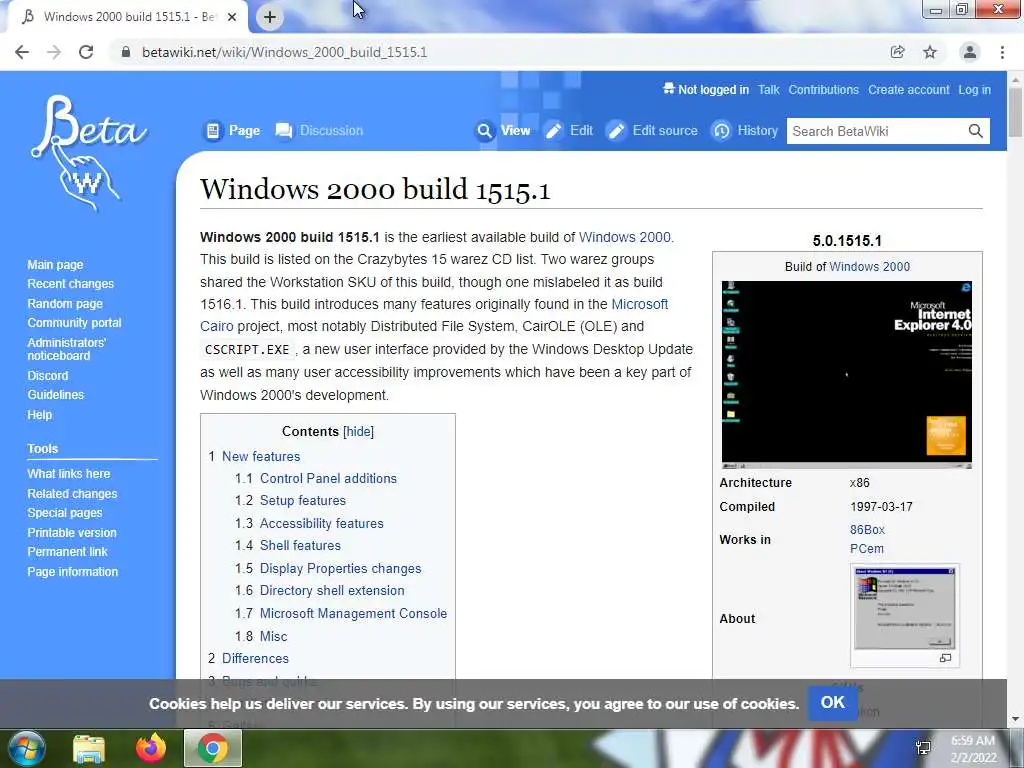Image resolution: width=1024 pixels, height=768 pixels.
Task: Open the Contributions link
Action: click(824, 90)
